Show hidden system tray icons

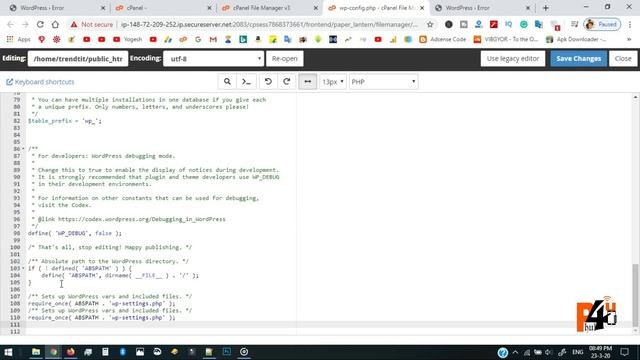515,352
